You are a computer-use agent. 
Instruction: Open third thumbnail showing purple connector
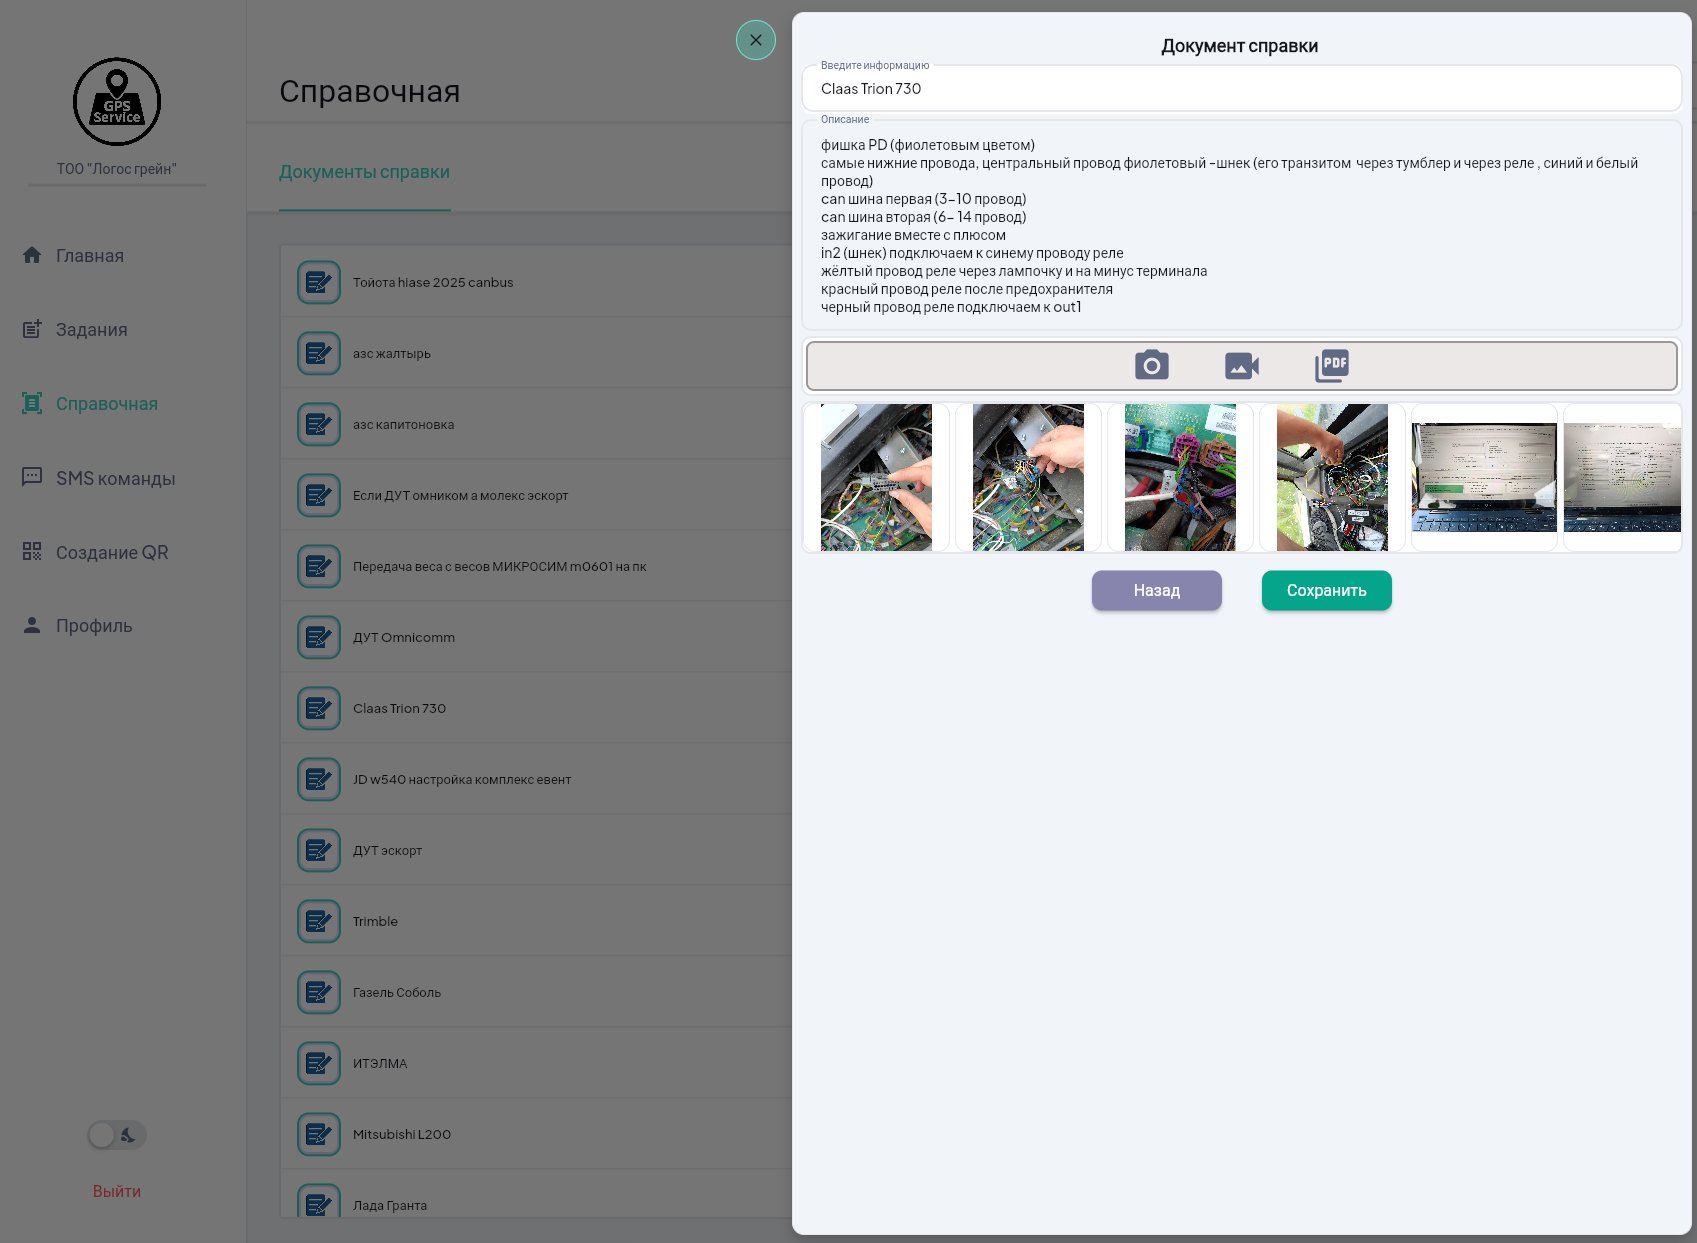1180,477
